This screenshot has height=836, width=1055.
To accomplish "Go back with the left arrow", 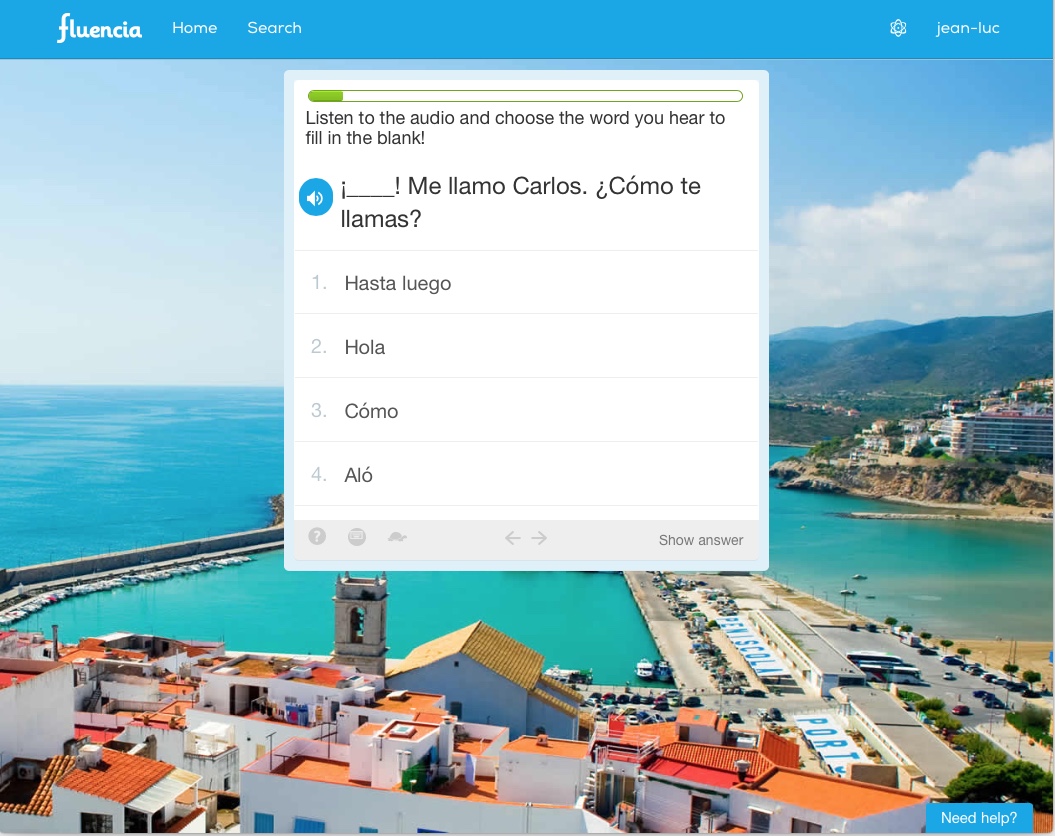I will click(x=513, y=538).
